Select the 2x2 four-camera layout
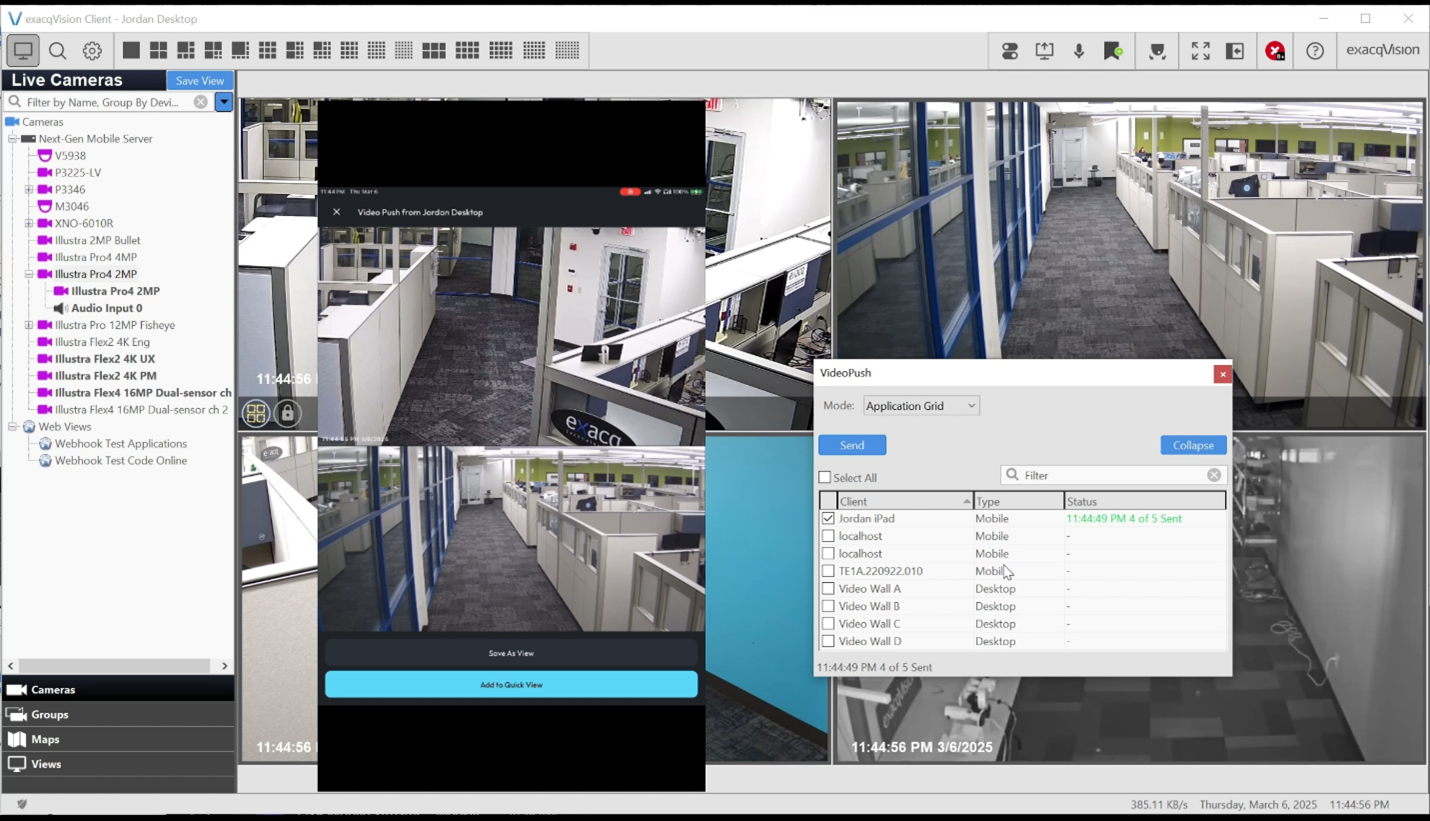This screenshot has height=821, width=1430. click(x=158, y=51)
